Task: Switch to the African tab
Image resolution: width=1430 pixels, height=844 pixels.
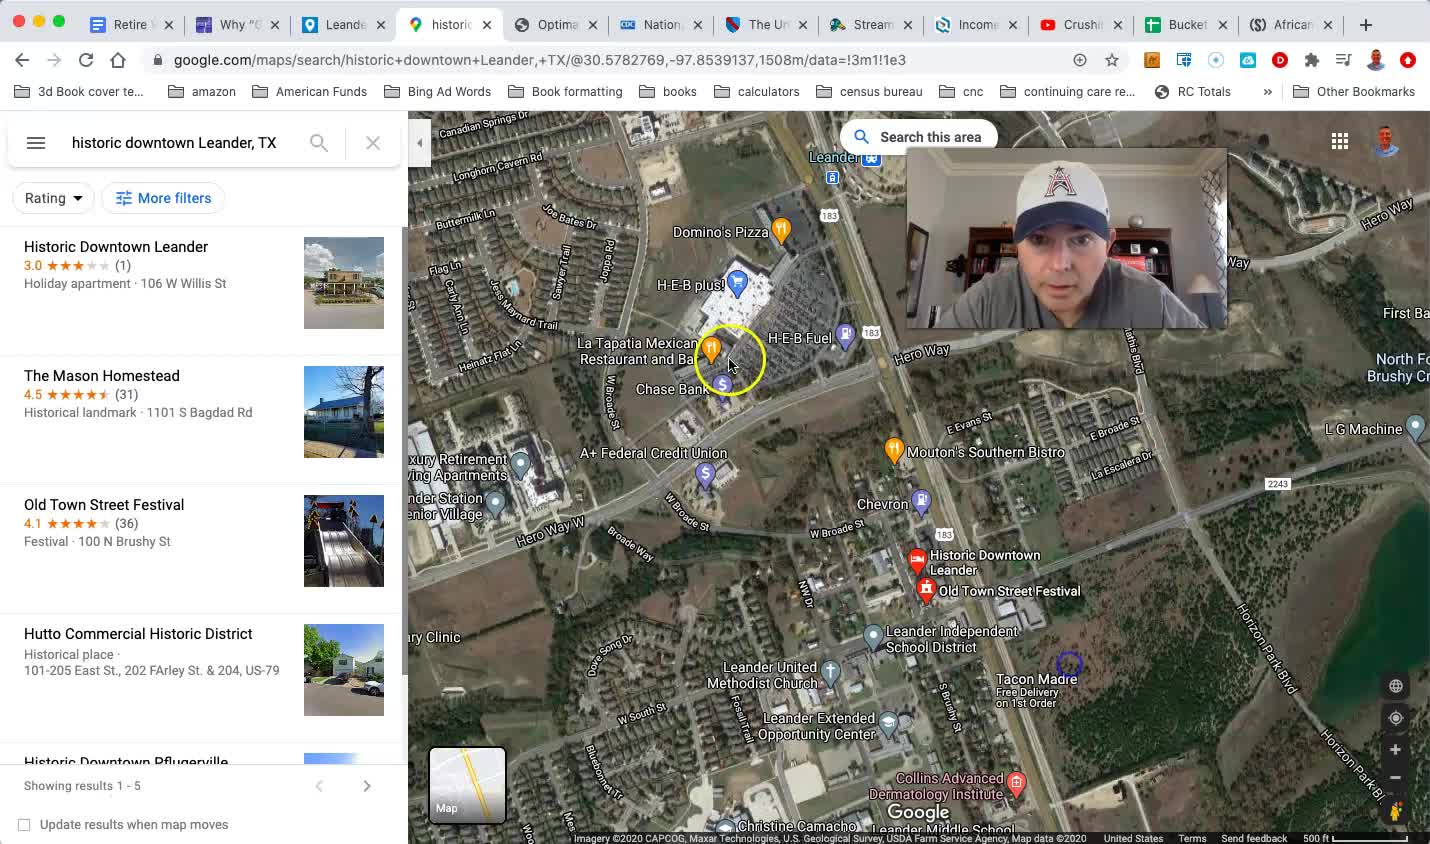Action: click(x=1292, y=24)
